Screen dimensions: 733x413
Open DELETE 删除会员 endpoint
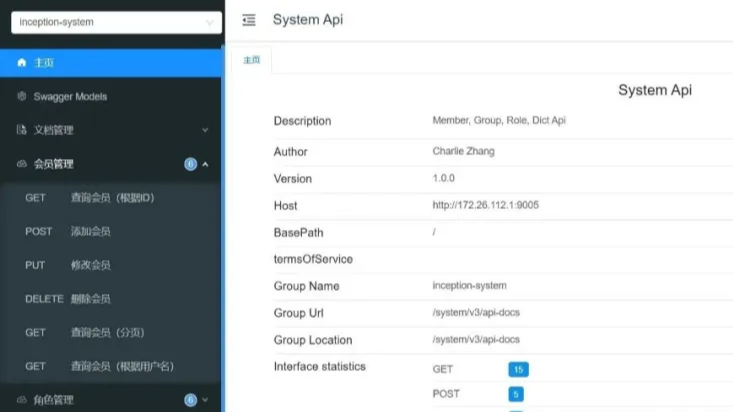click(x=110, y=299)
